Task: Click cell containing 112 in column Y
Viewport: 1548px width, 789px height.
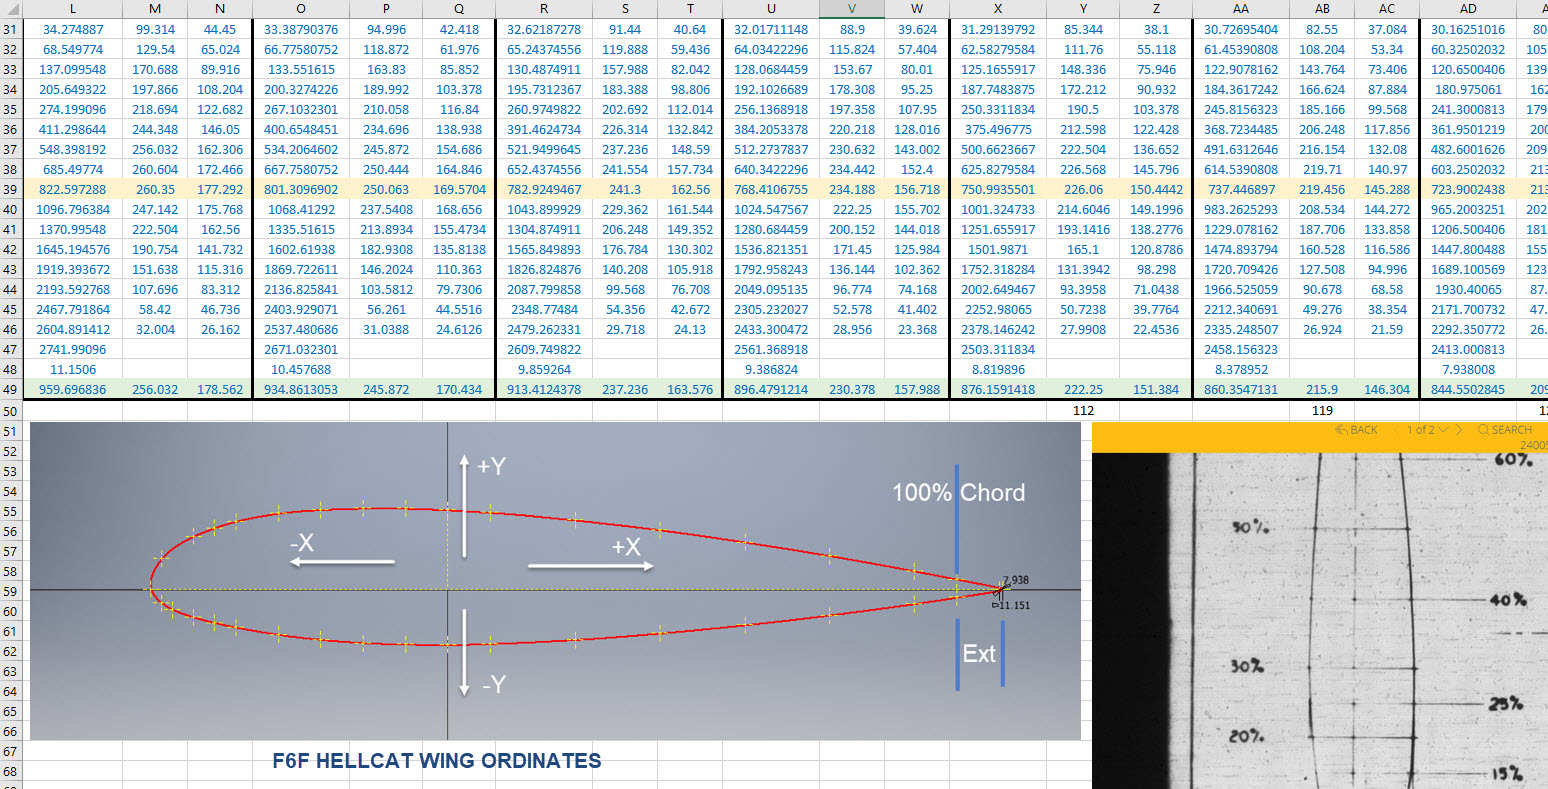Action: pyautogui.click(x=1083, y=410)
